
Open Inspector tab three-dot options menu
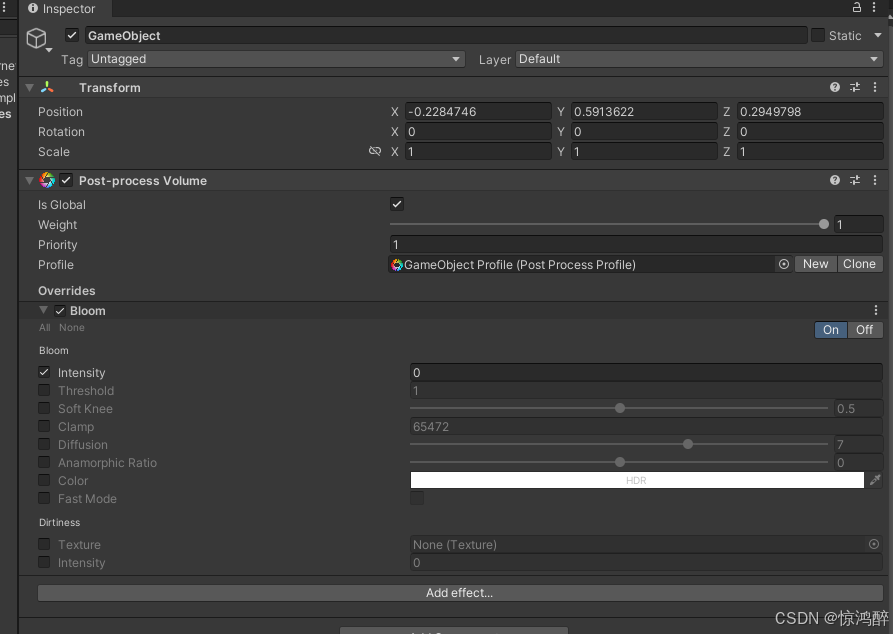coord(874,7)
